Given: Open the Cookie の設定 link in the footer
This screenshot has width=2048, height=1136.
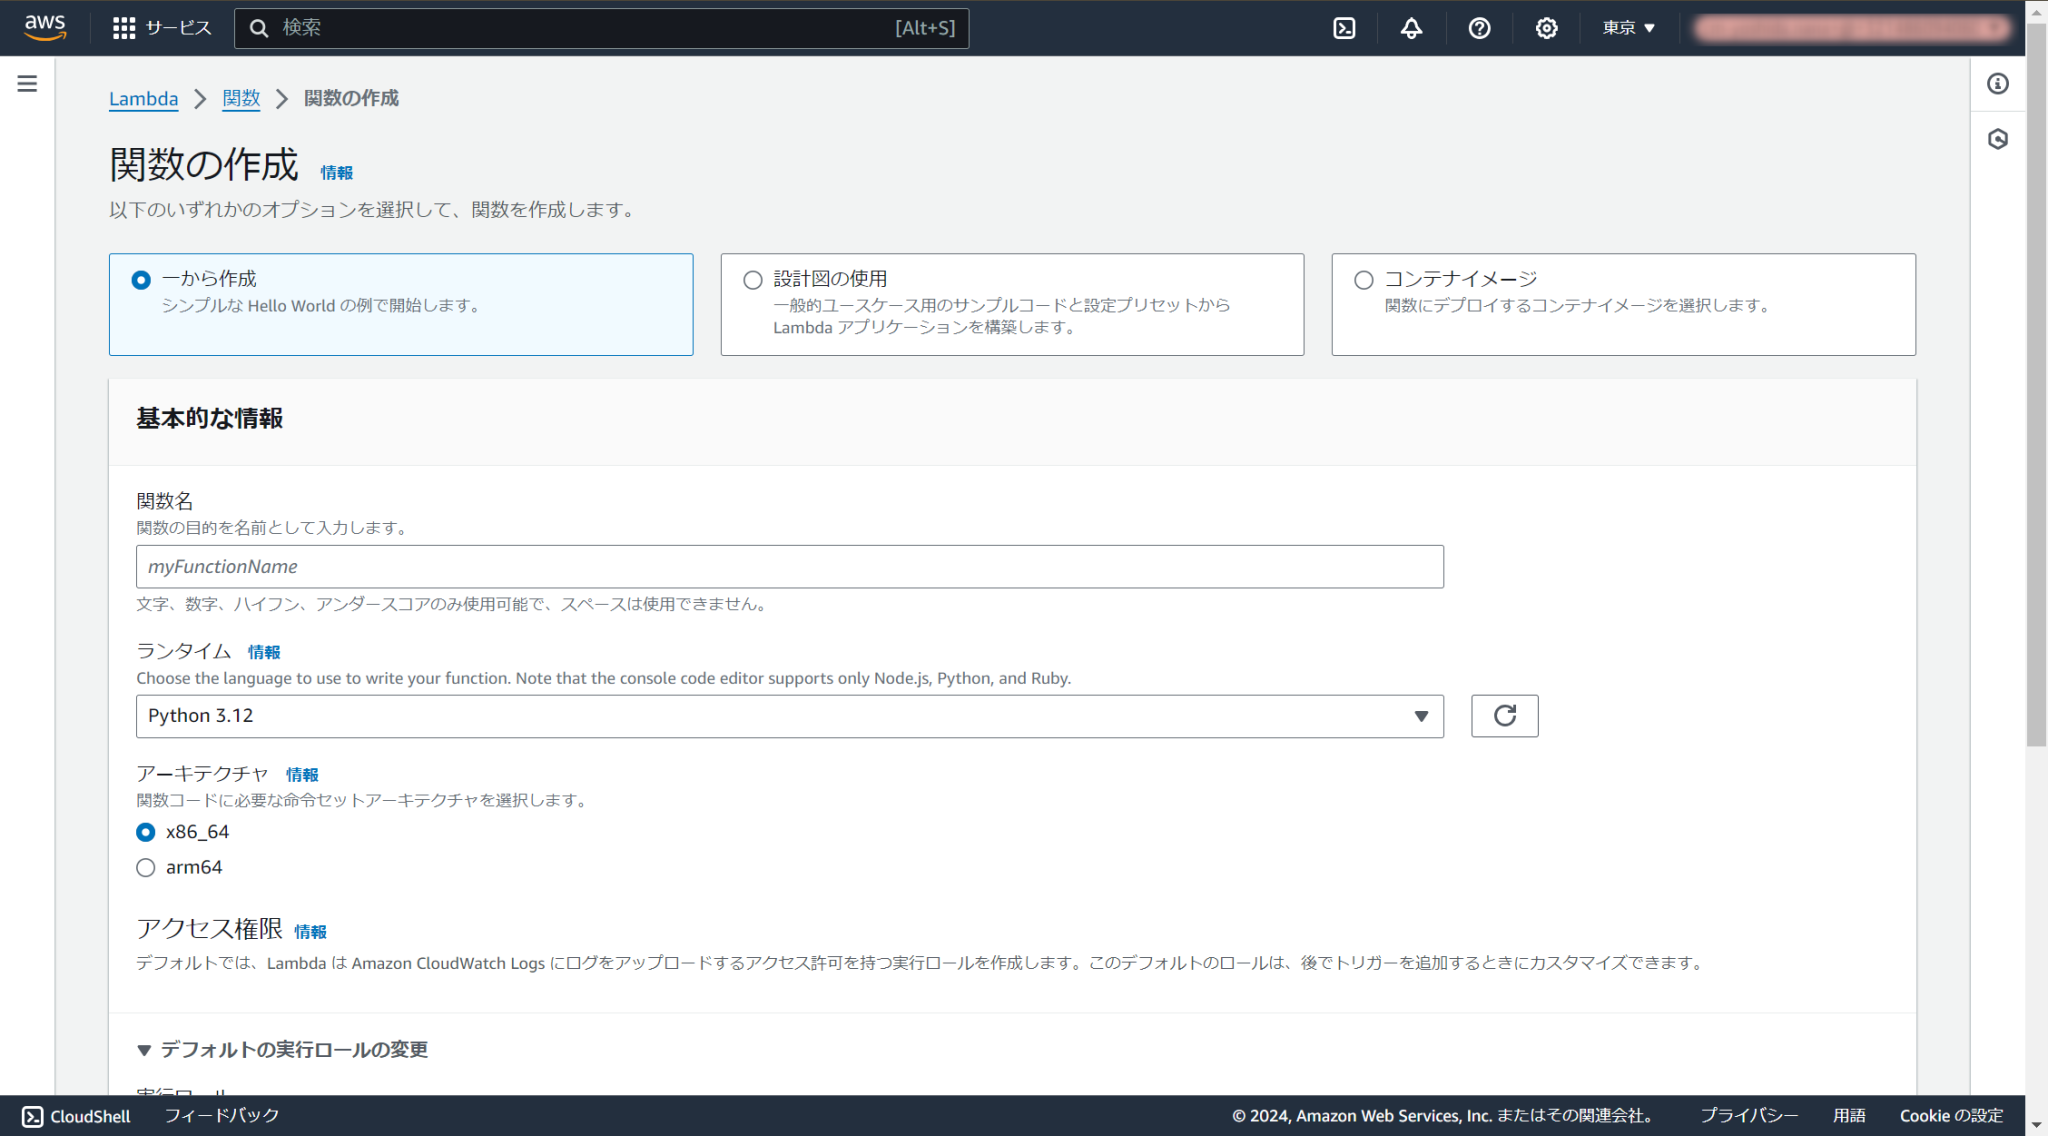Looking at the screenshot, I should [1949, 1115].
